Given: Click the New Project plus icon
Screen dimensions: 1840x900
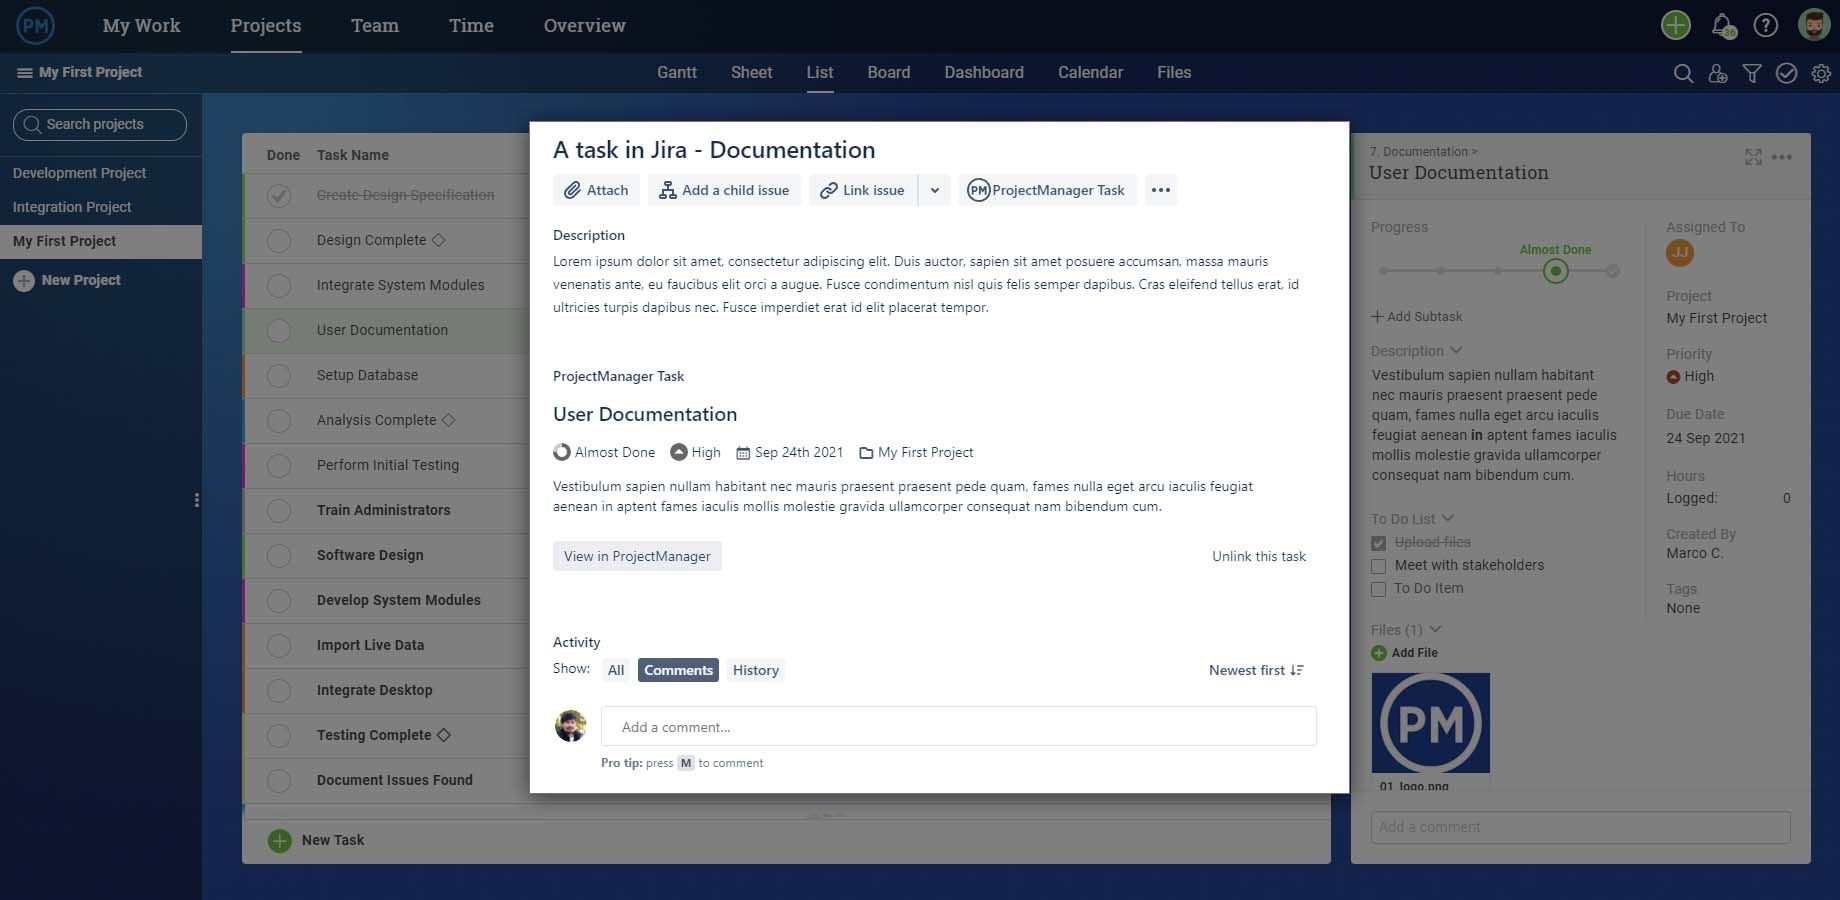Looking at the screenshot, I should (24, 281).
